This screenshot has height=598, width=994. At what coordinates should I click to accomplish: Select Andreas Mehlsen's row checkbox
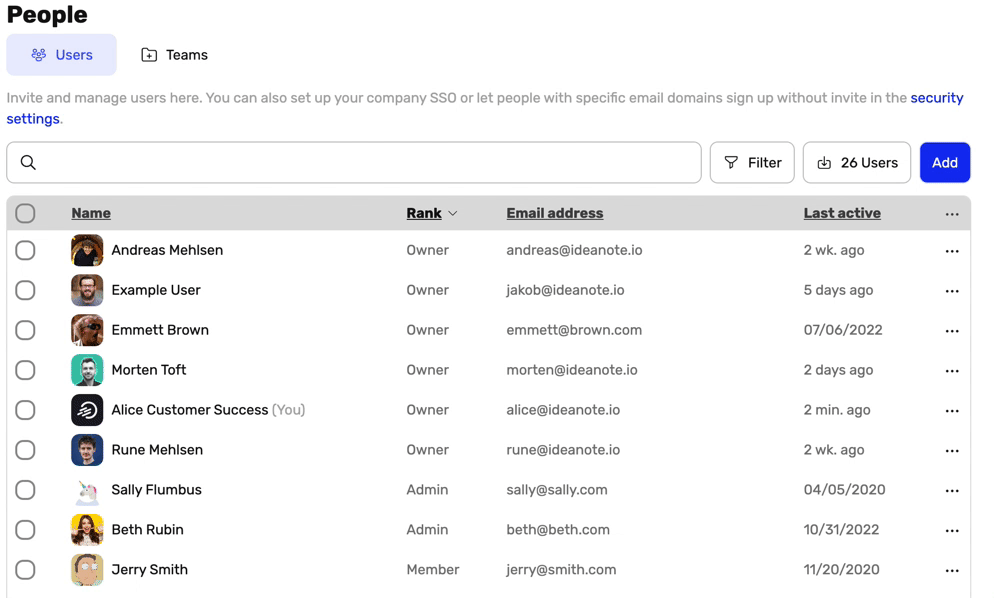coord(25,250)
